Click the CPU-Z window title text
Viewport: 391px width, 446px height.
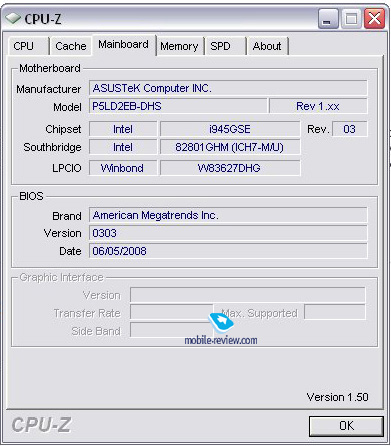[43, 19]
